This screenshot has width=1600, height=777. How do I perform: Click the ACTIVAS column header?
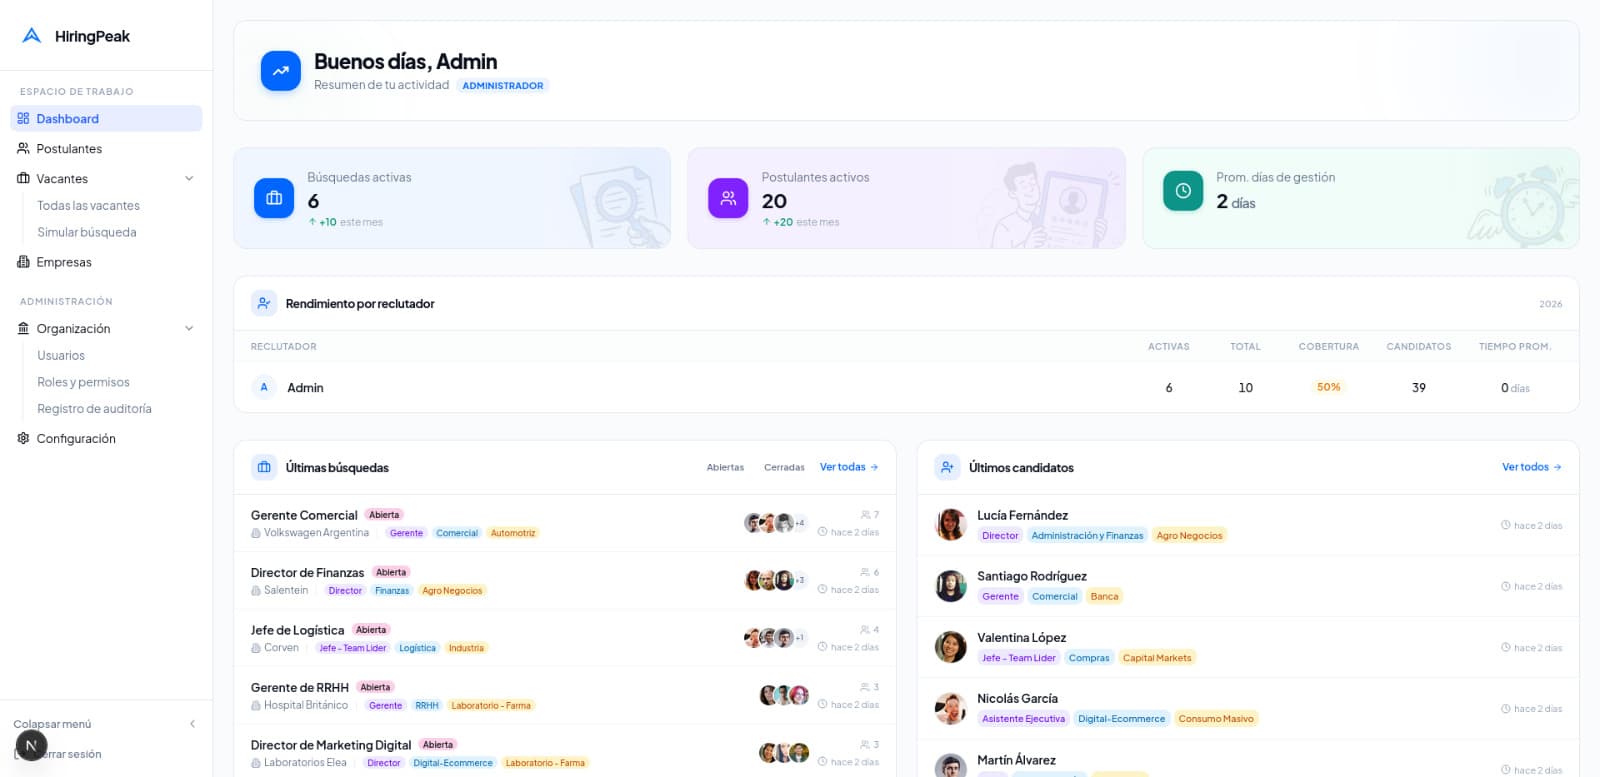point(1168,347)
